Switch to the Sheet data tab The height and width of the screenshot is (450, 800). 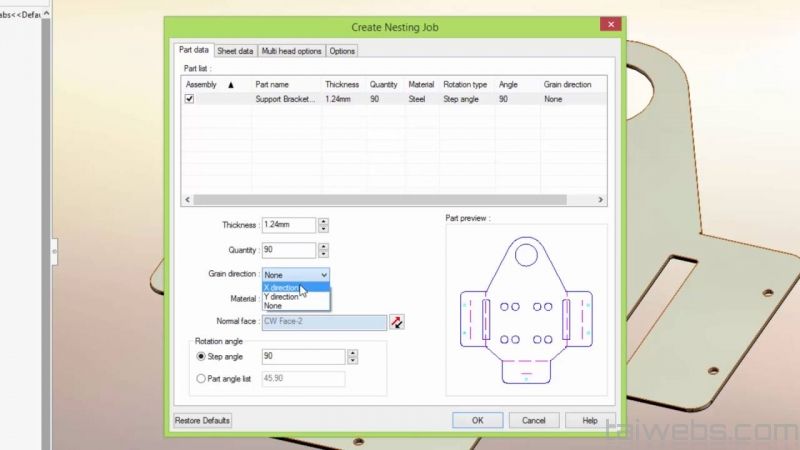coord(235,51)
